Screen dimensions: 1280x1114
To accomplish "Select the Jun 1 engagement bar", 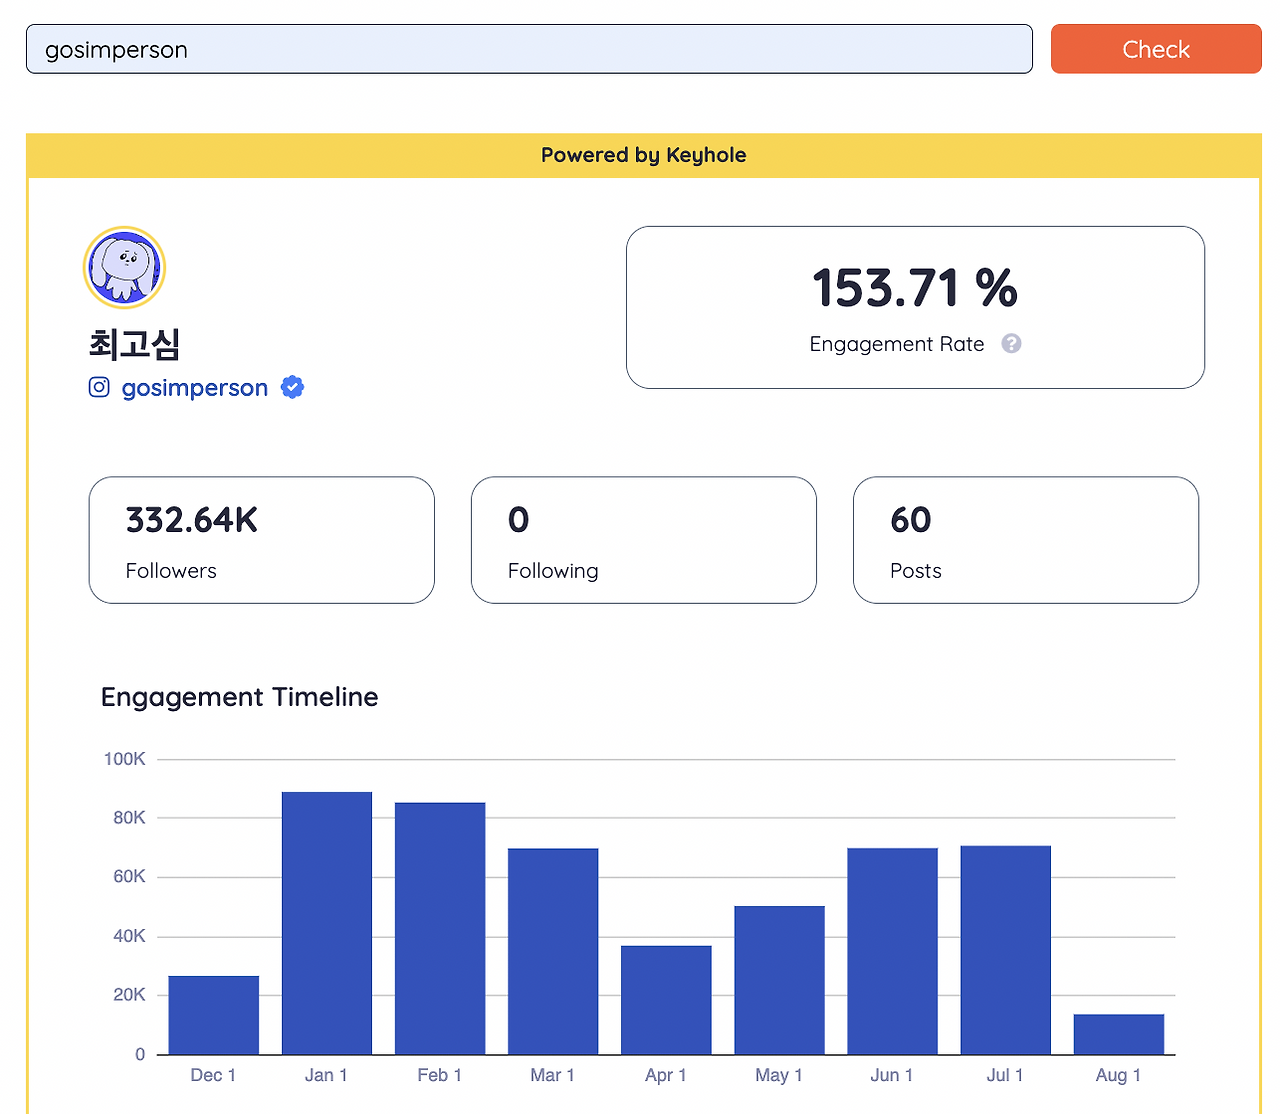I will (892, 951).
